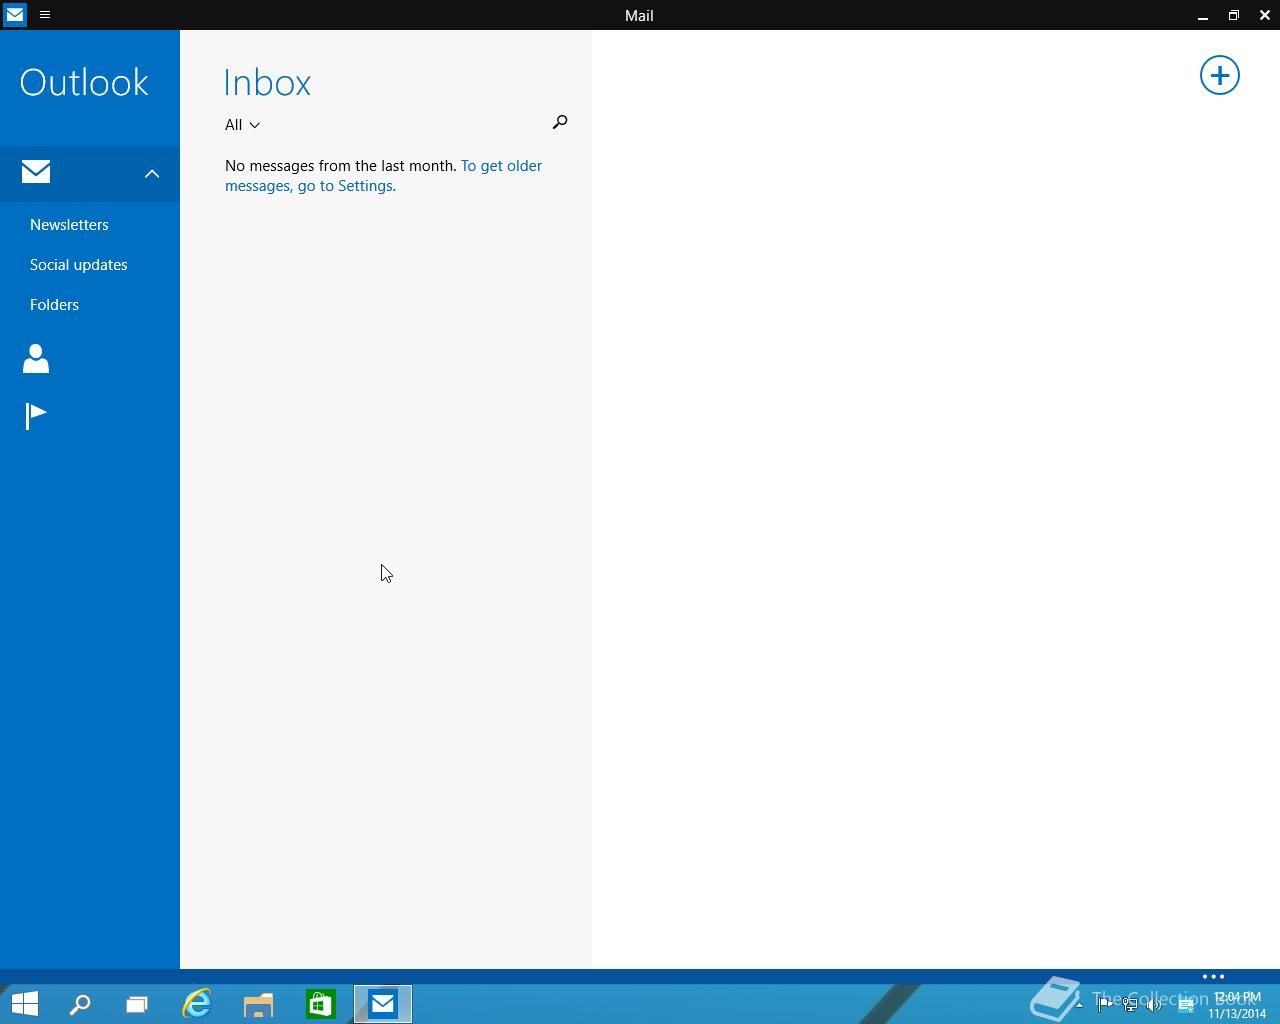Image resolution: width=1280 pixels, height=1024 pixels.
Task: Open the notifications tray icon
Action: click(x=1186, y=1005)
